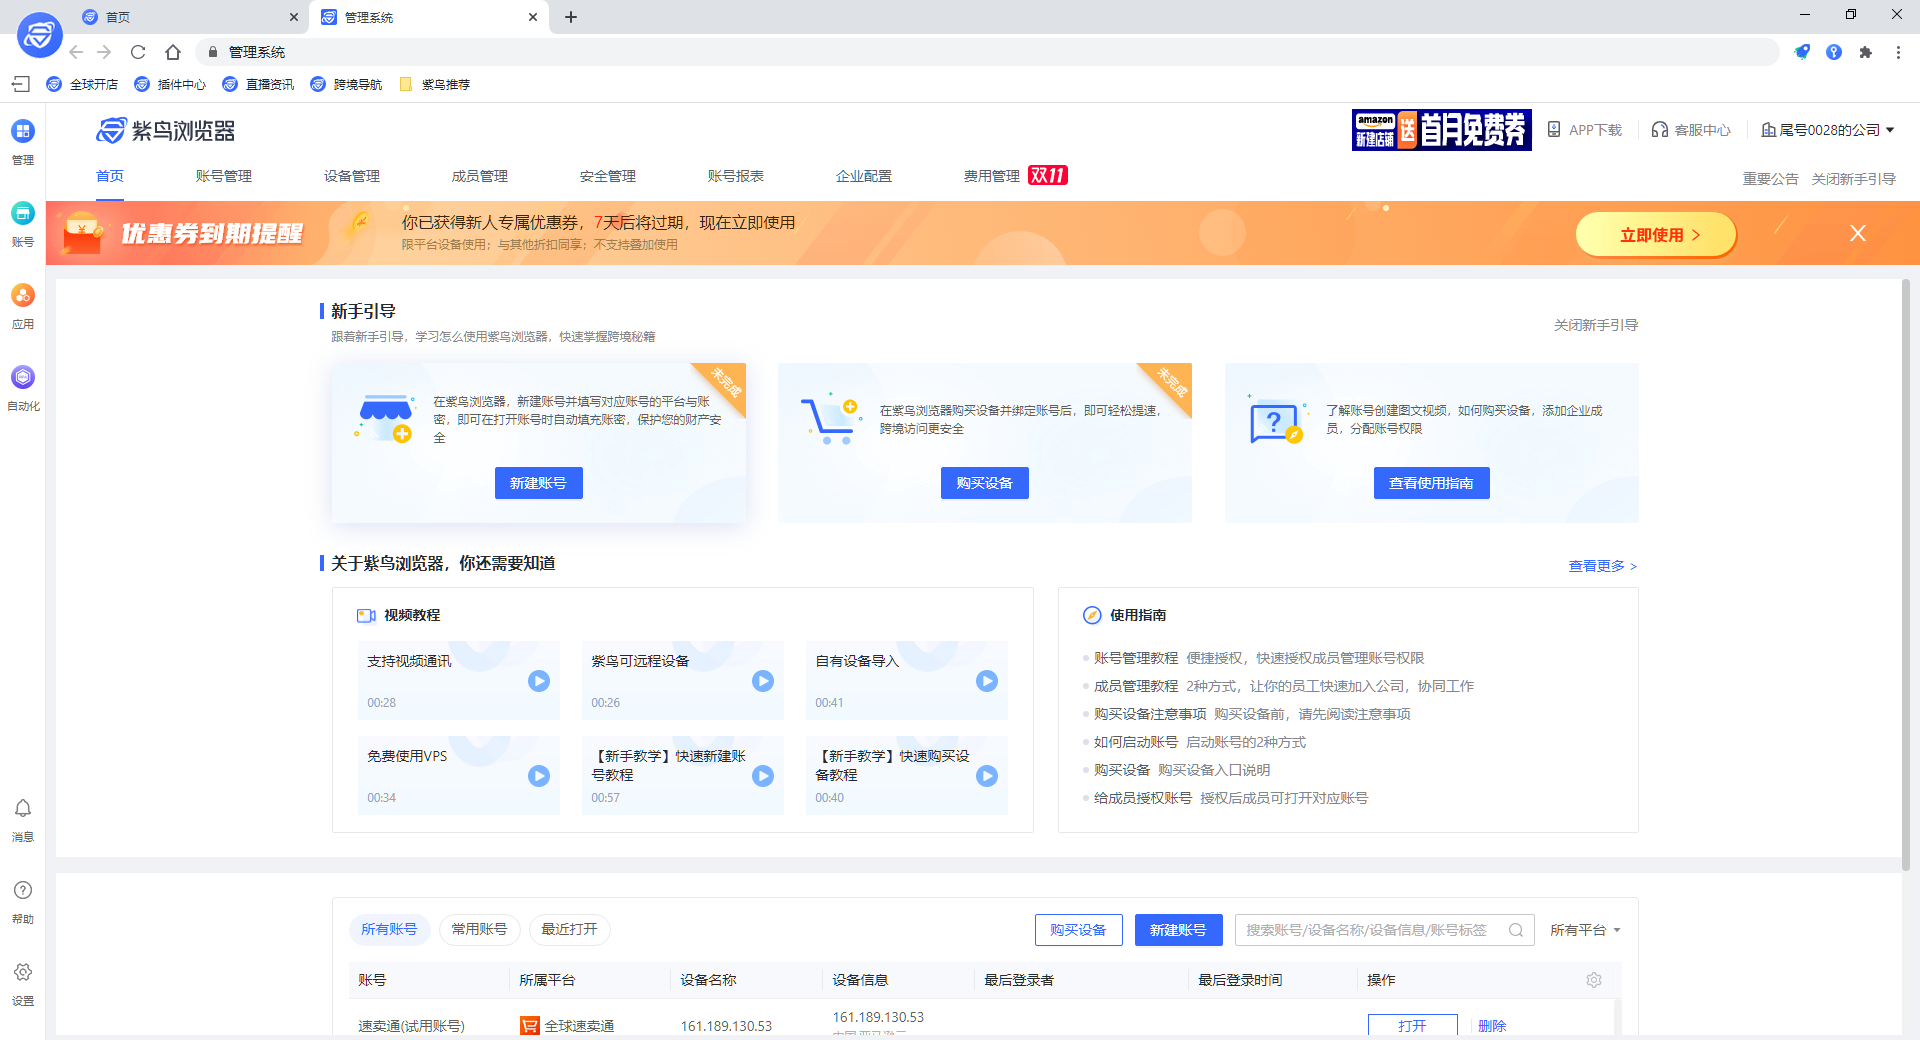Open the 应用 panel in the left sidebar
Image resolution: width=1920 pixels, height=1040 pixels.
click(x=22, y=305)
